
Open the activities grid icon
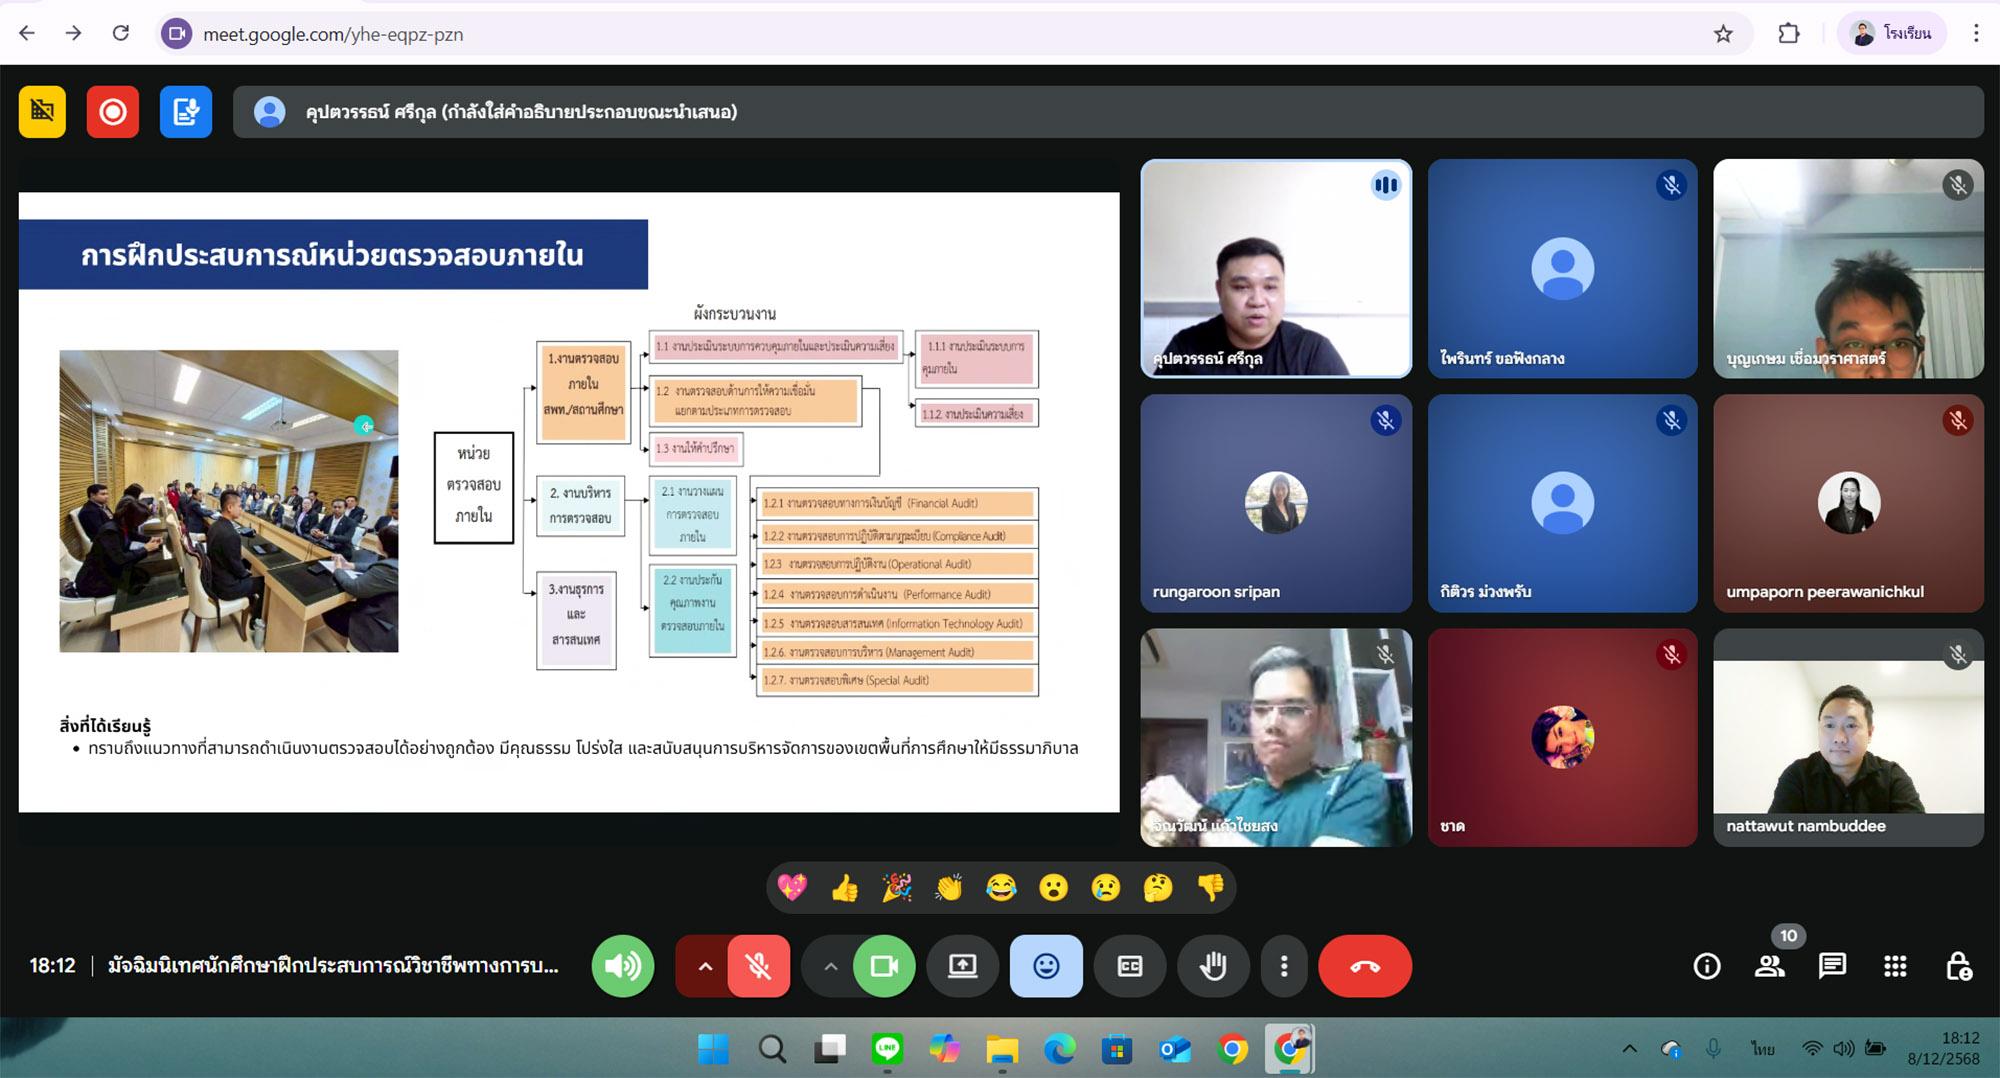(1894, 966)
